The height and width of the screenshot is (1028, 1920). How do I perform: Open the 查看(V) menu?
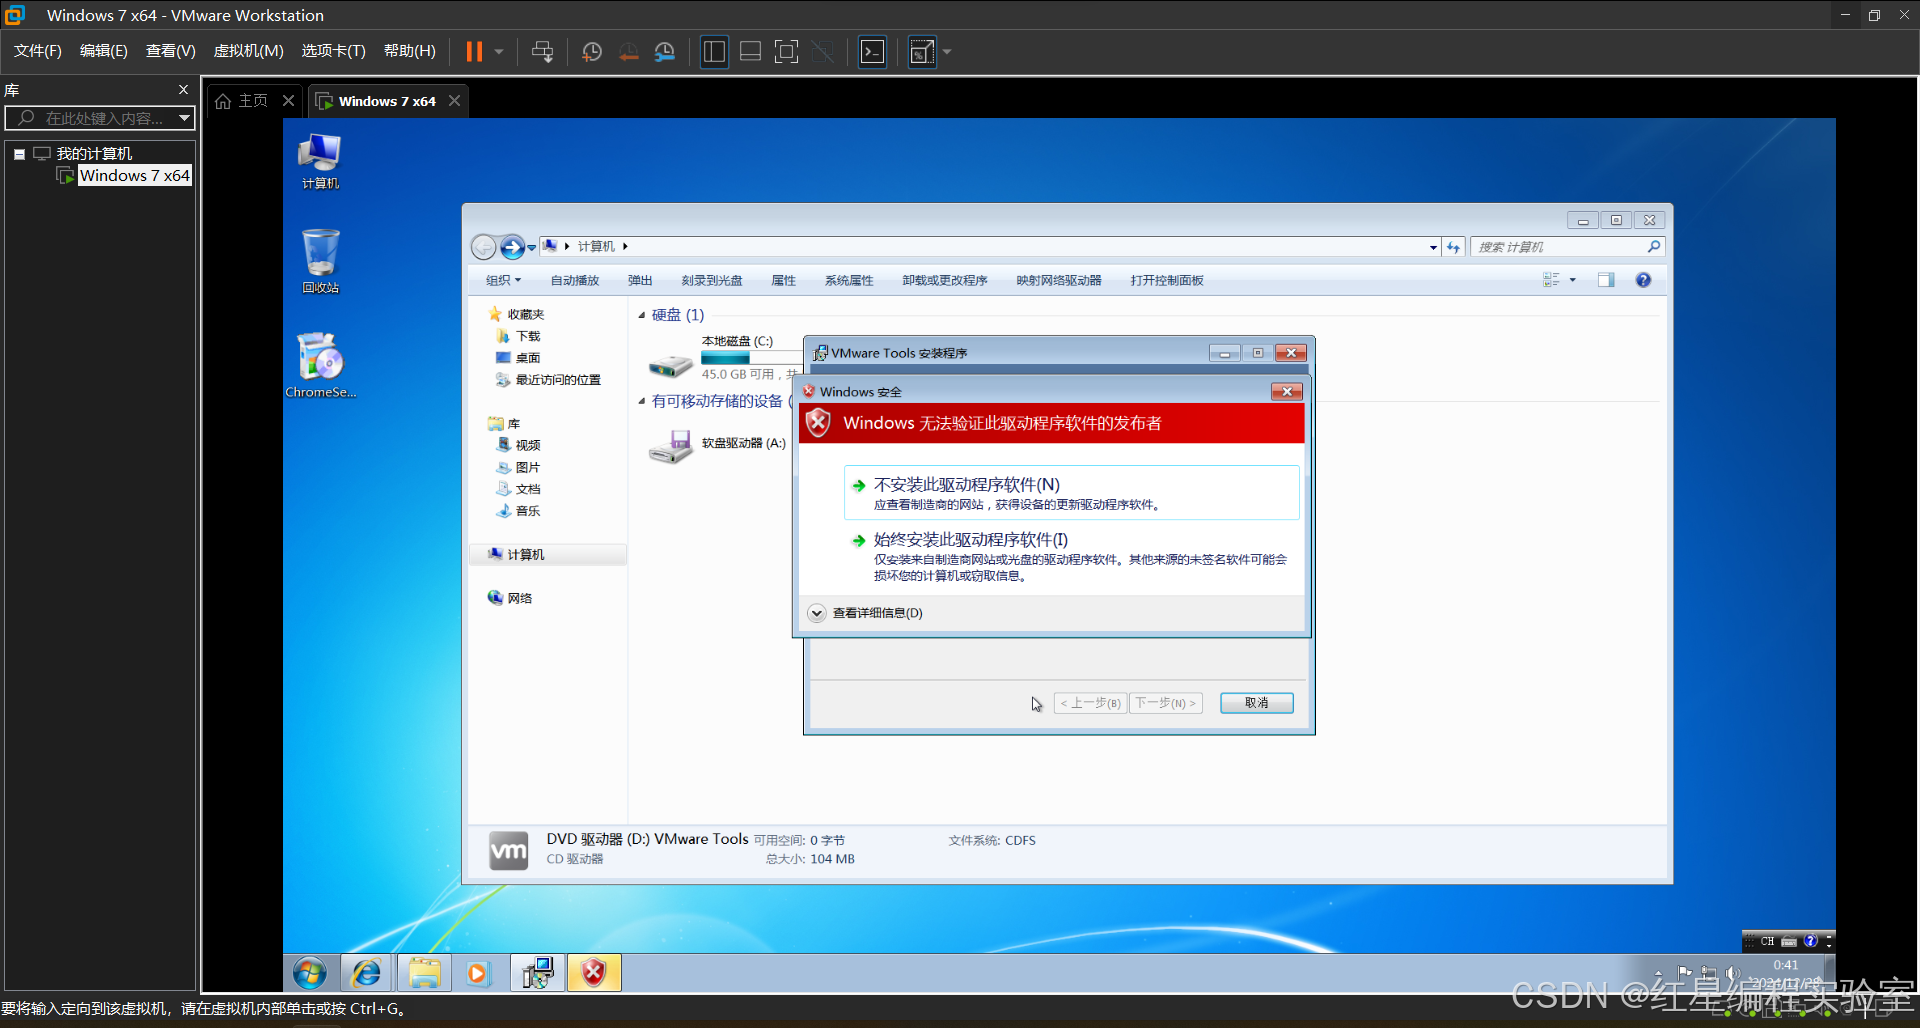point(171,51)
